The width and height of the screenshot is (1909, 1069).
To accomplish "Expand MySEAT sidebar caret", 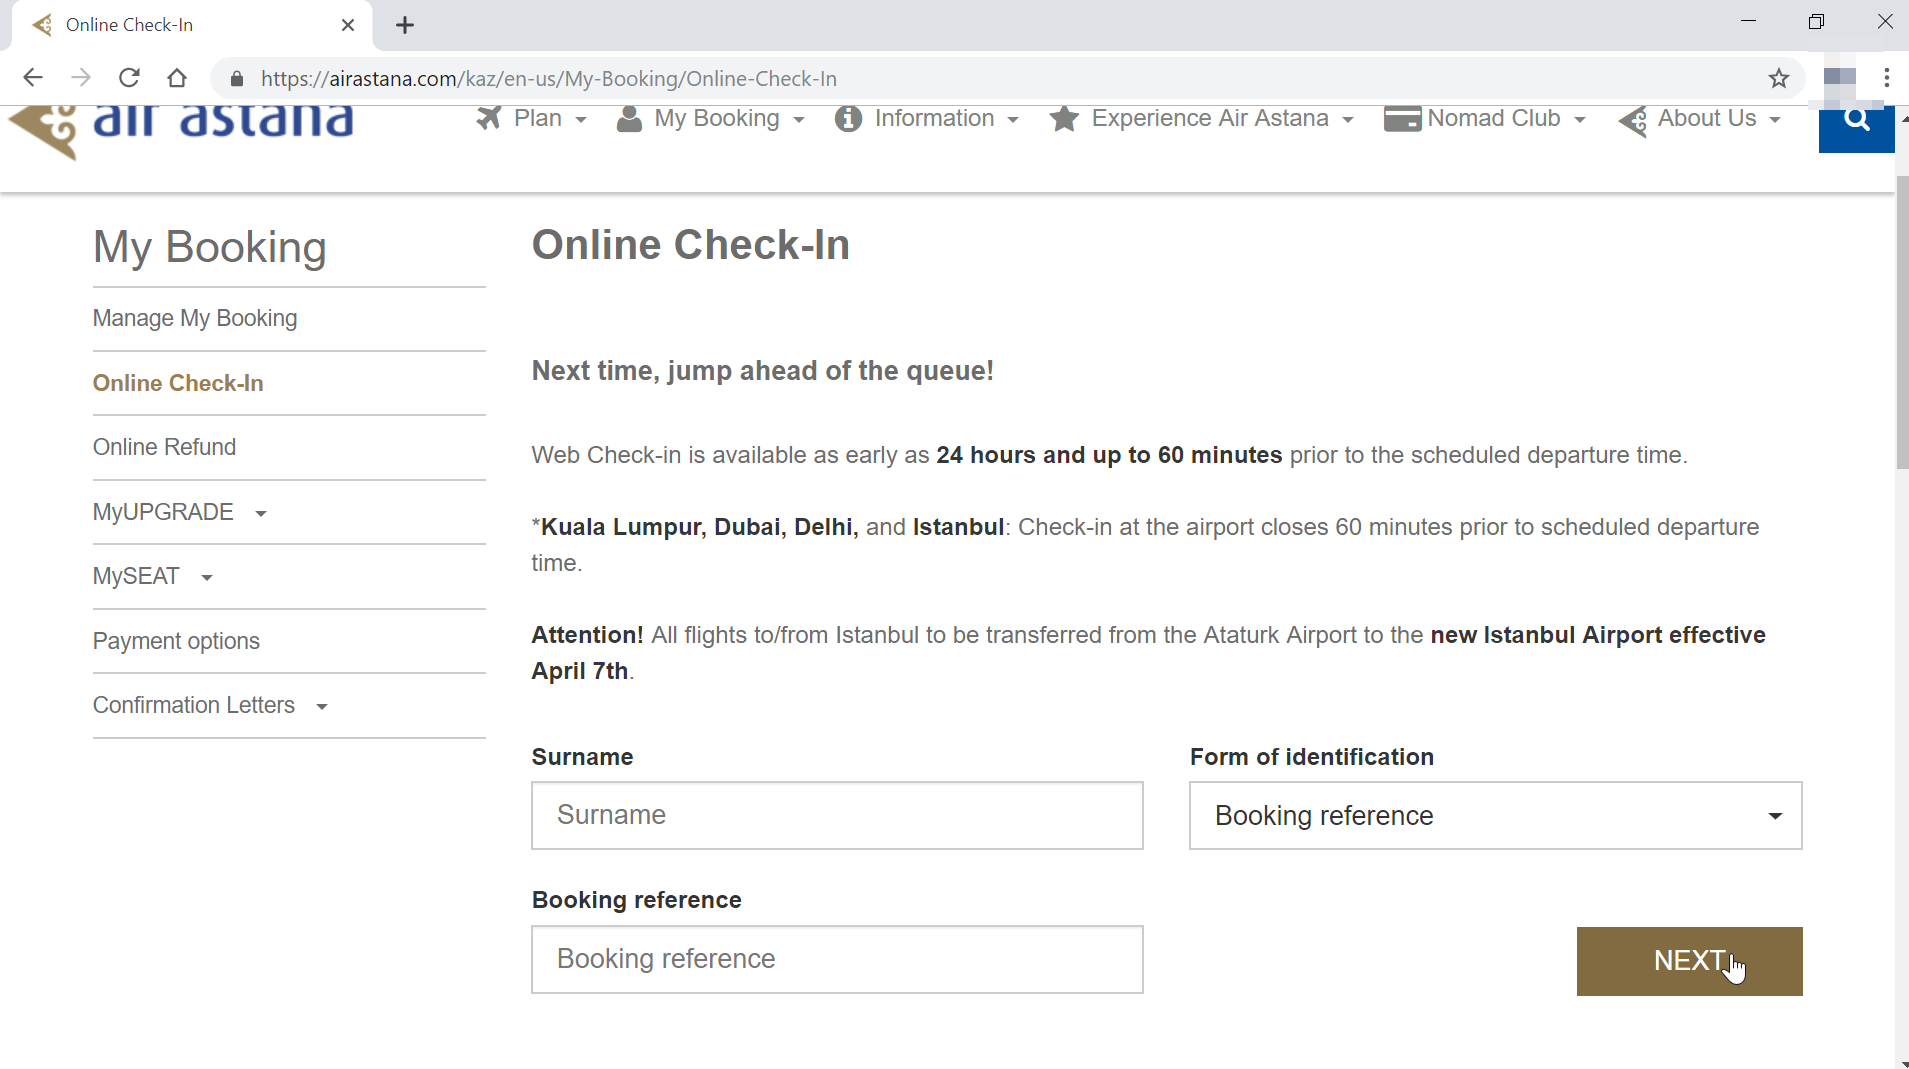I will point(207,578).
